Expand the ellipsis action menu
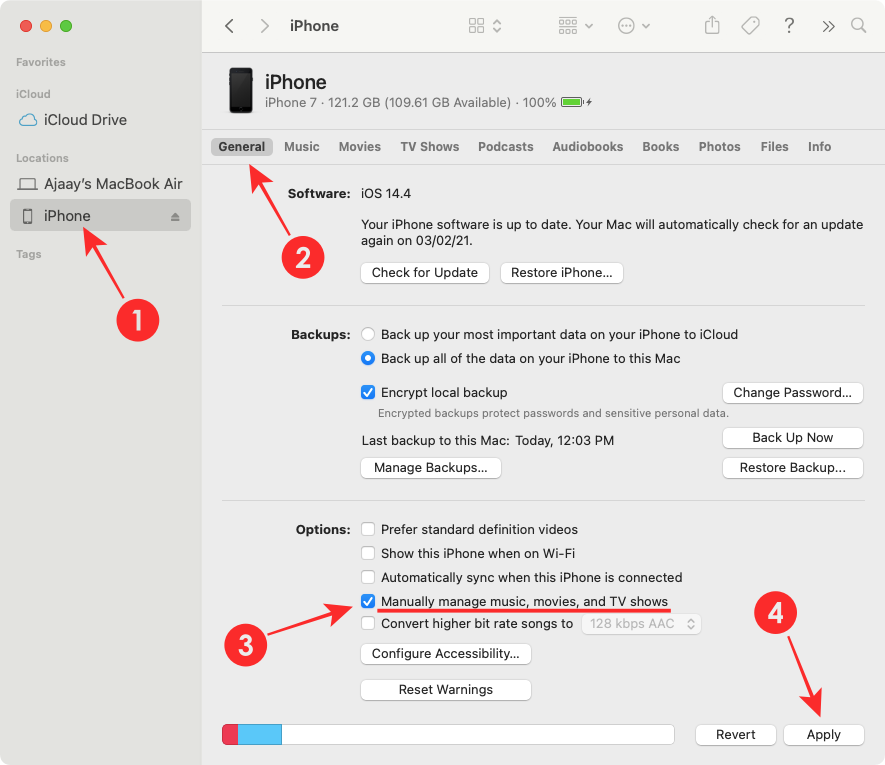The image size is (885, 765). point(634,26)
